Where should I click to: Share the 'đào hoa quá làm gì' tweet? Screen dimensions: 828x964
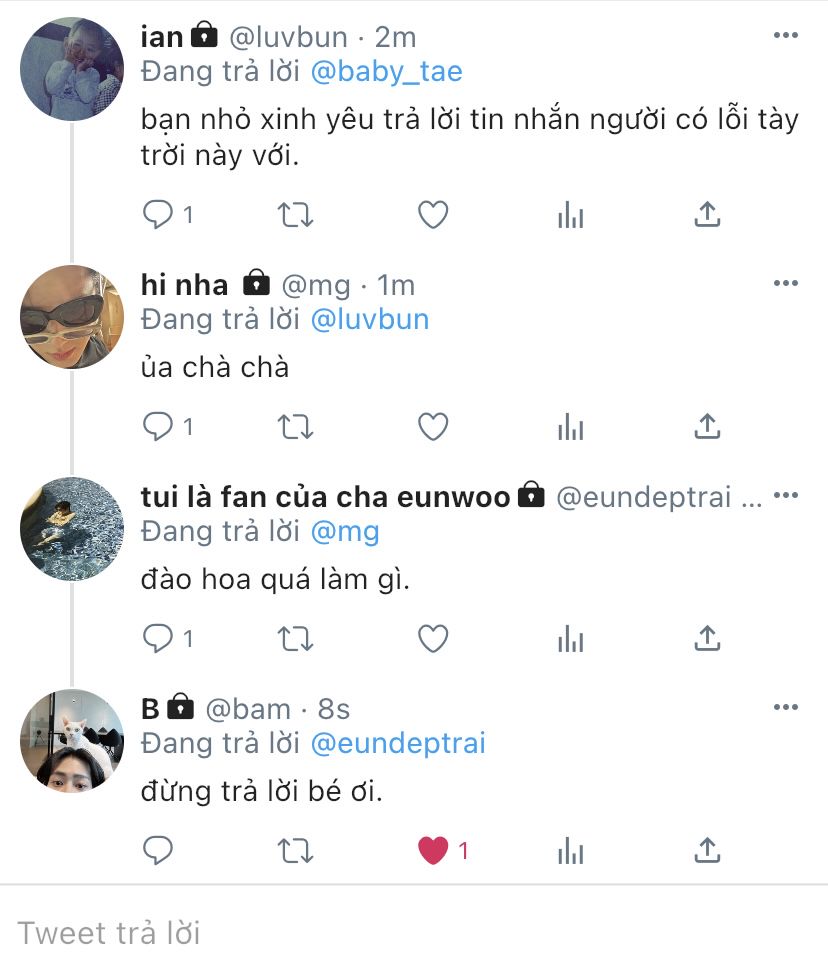707,638
